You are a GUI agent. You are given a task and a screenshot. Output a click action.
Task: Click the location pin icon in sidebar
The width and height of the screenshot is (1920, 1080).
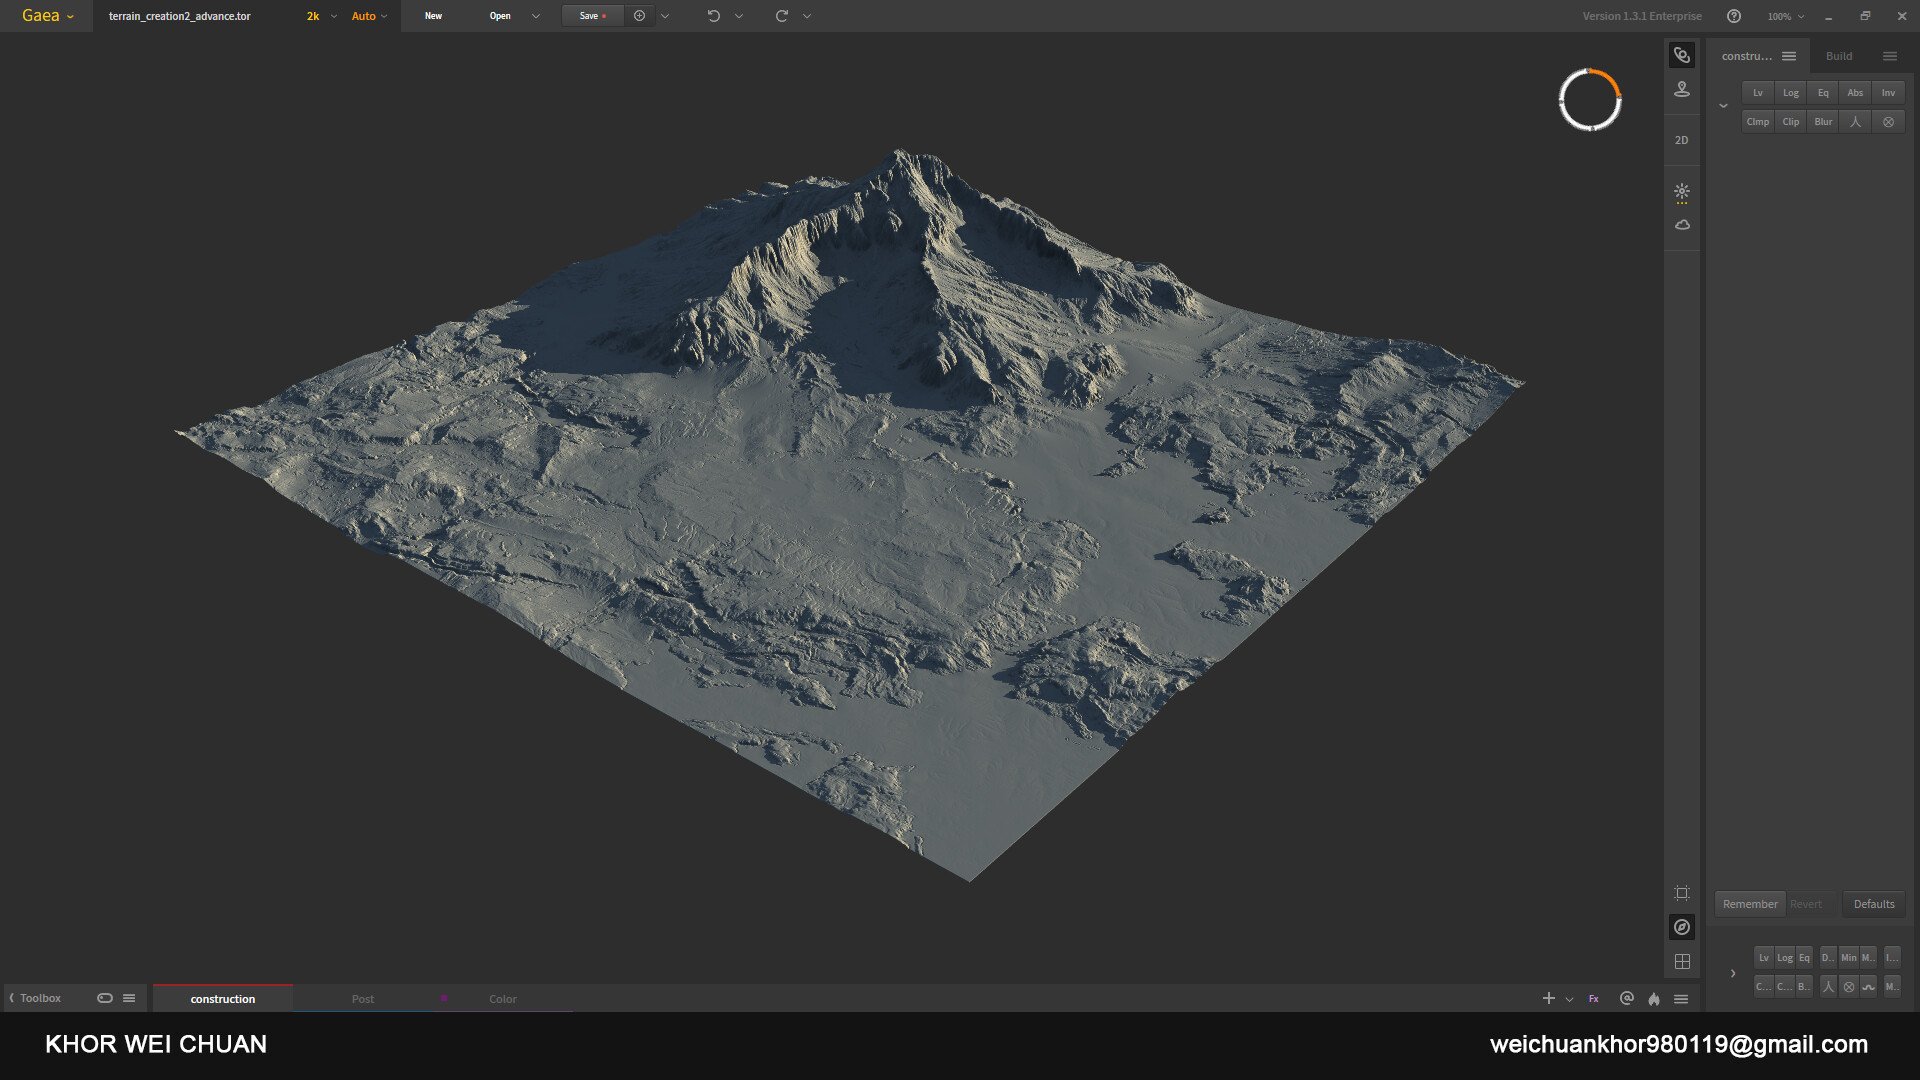(x=1682, y=89)
